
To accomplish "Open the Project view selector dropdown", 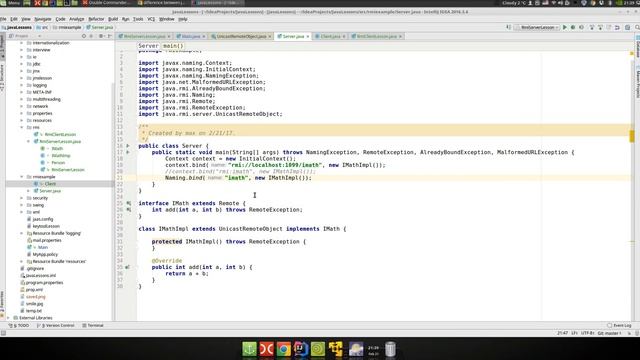I will pos(24,36).
